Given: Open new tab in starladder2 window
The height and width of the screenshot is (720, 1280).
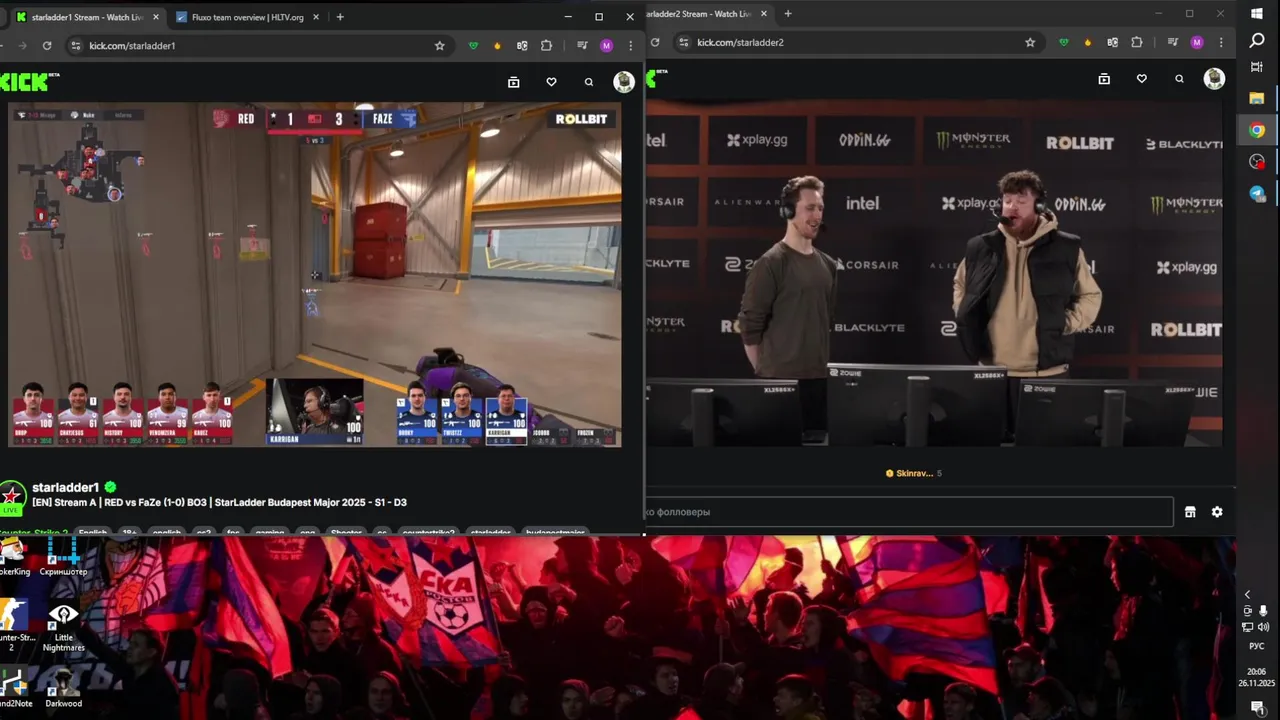Looking at the screenshot, I should tap(788, 14).
